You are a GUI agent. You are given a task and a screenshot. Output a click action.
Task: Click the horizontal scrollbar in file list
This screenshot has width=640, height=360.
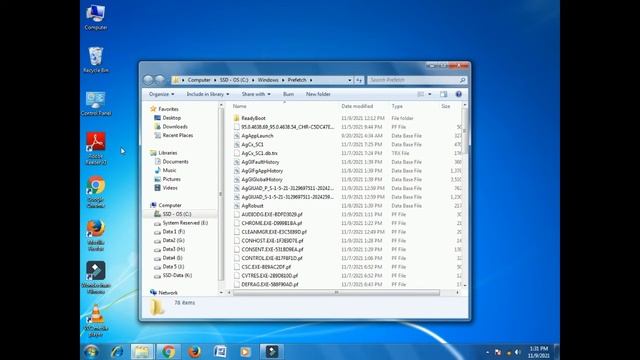(336, 293)
